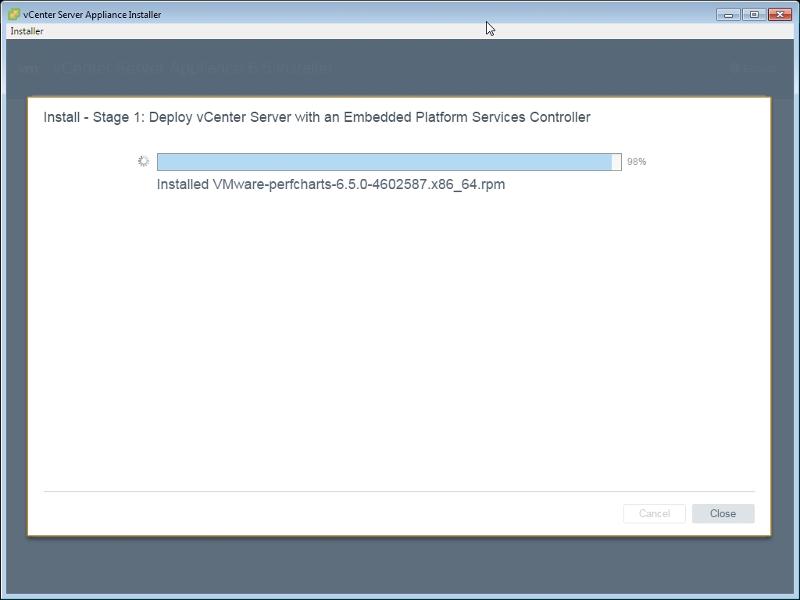This screenshot has height=600, width=800.
Task: Minimize the installer window
Action: (728, 15)
